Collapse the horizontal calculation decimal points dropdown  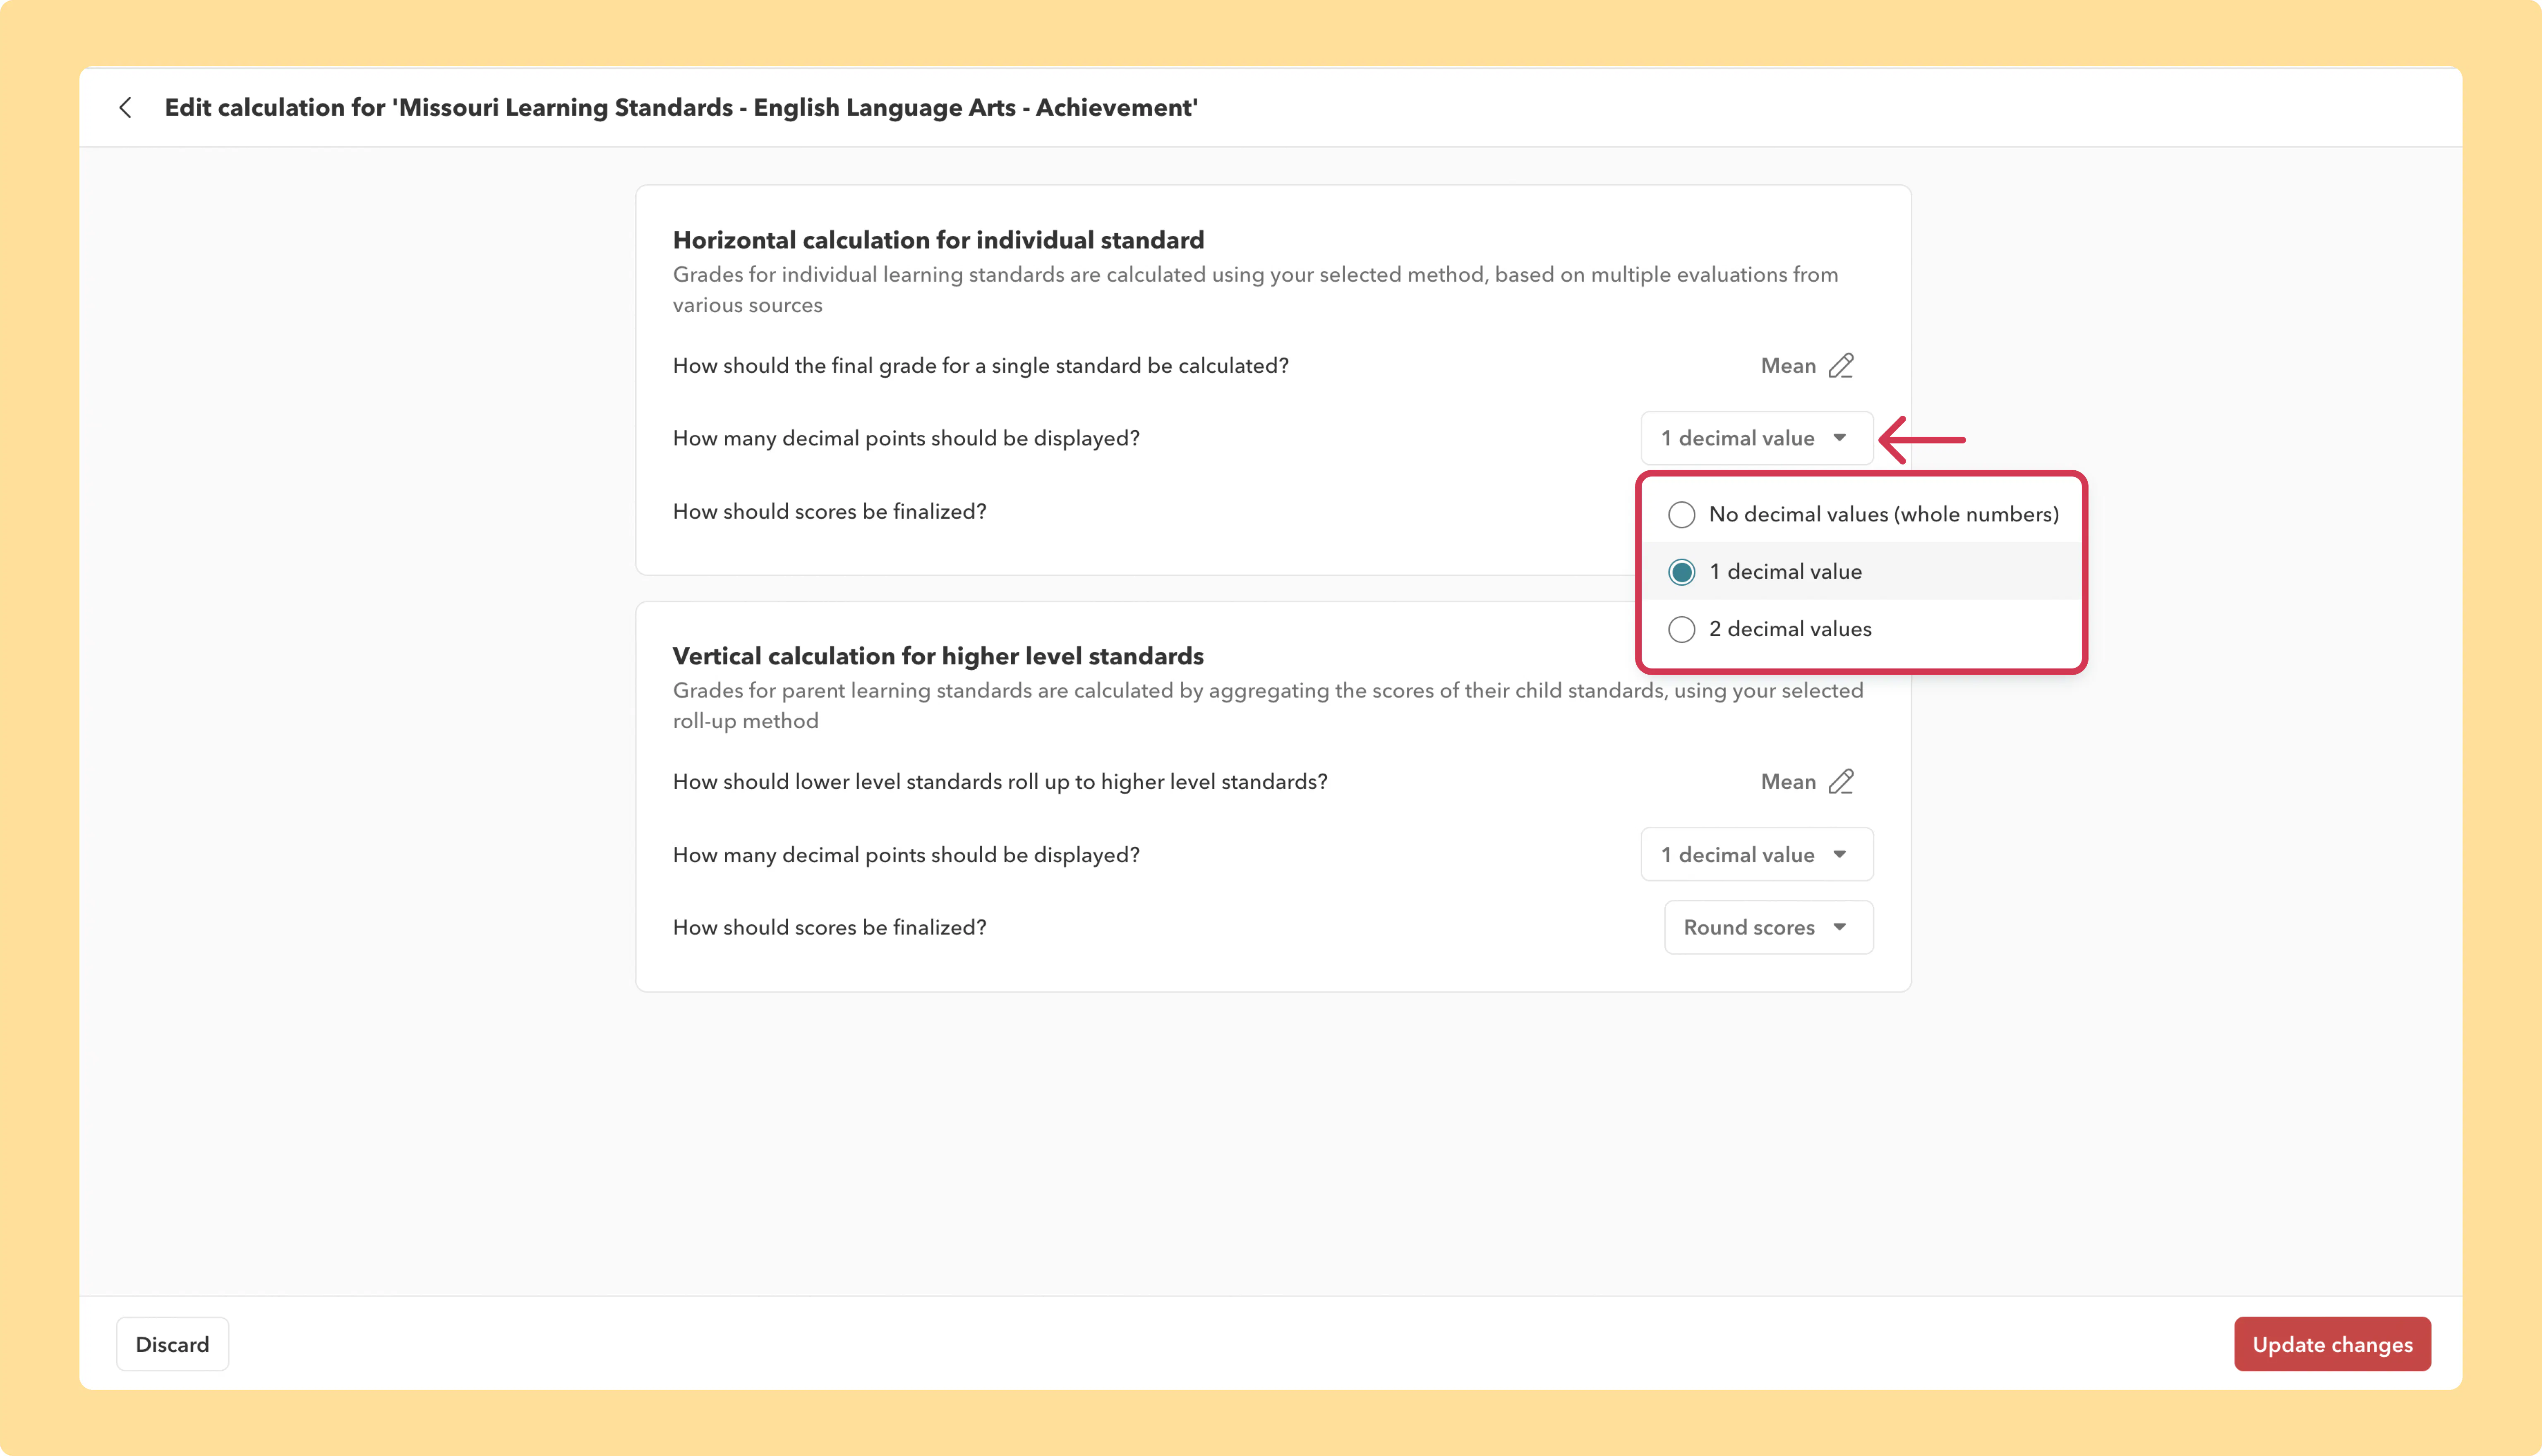1757,438
